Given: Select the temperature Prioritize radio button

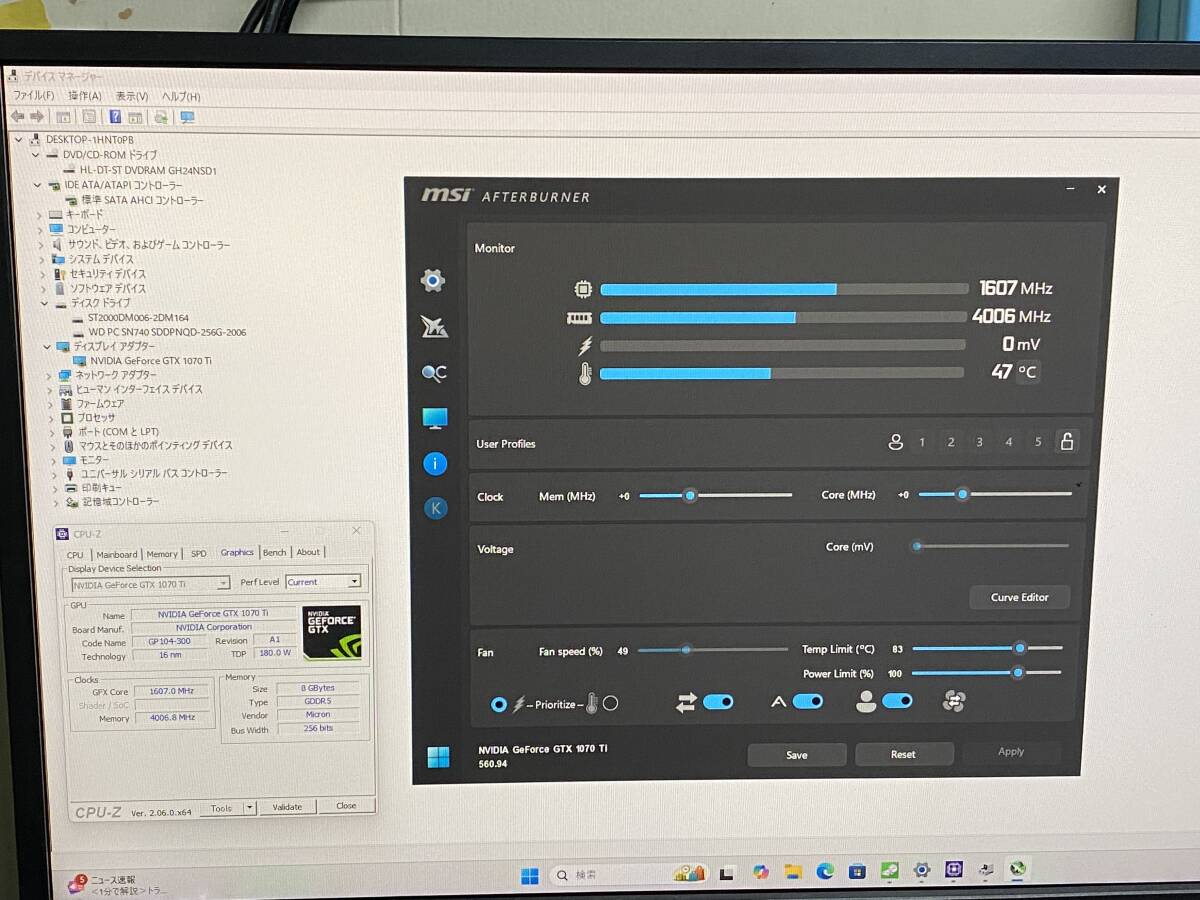Looking at the screenshot, I should [x=610, y=703].
